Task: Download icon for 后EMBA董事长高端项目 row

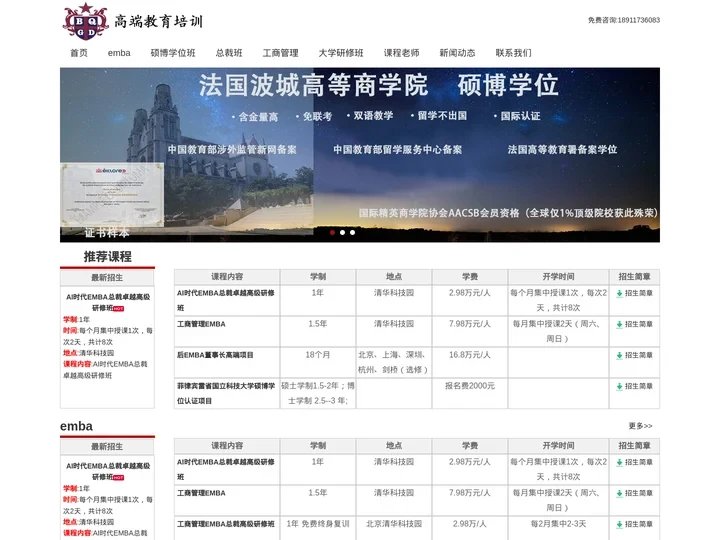Action: click(x=619, y=355)
